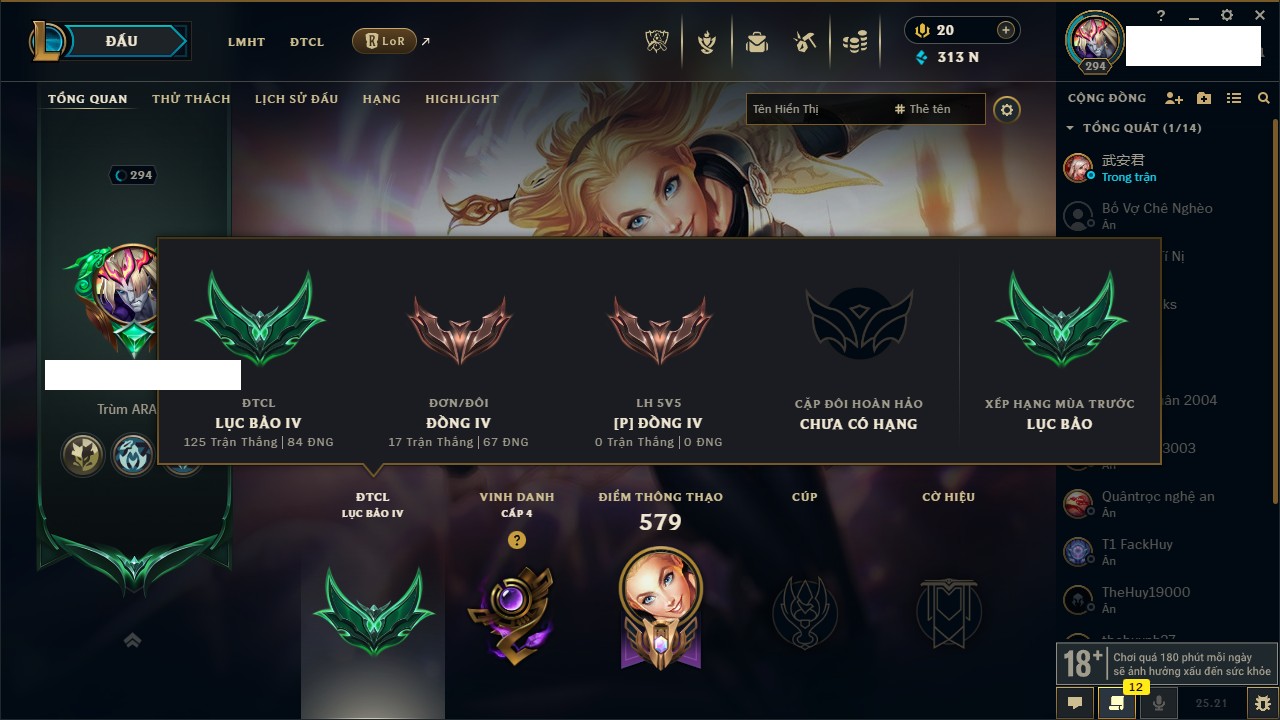1280x720 pixels.
Task: Open the friends list search magnifier
Action: pos(1264,98)
